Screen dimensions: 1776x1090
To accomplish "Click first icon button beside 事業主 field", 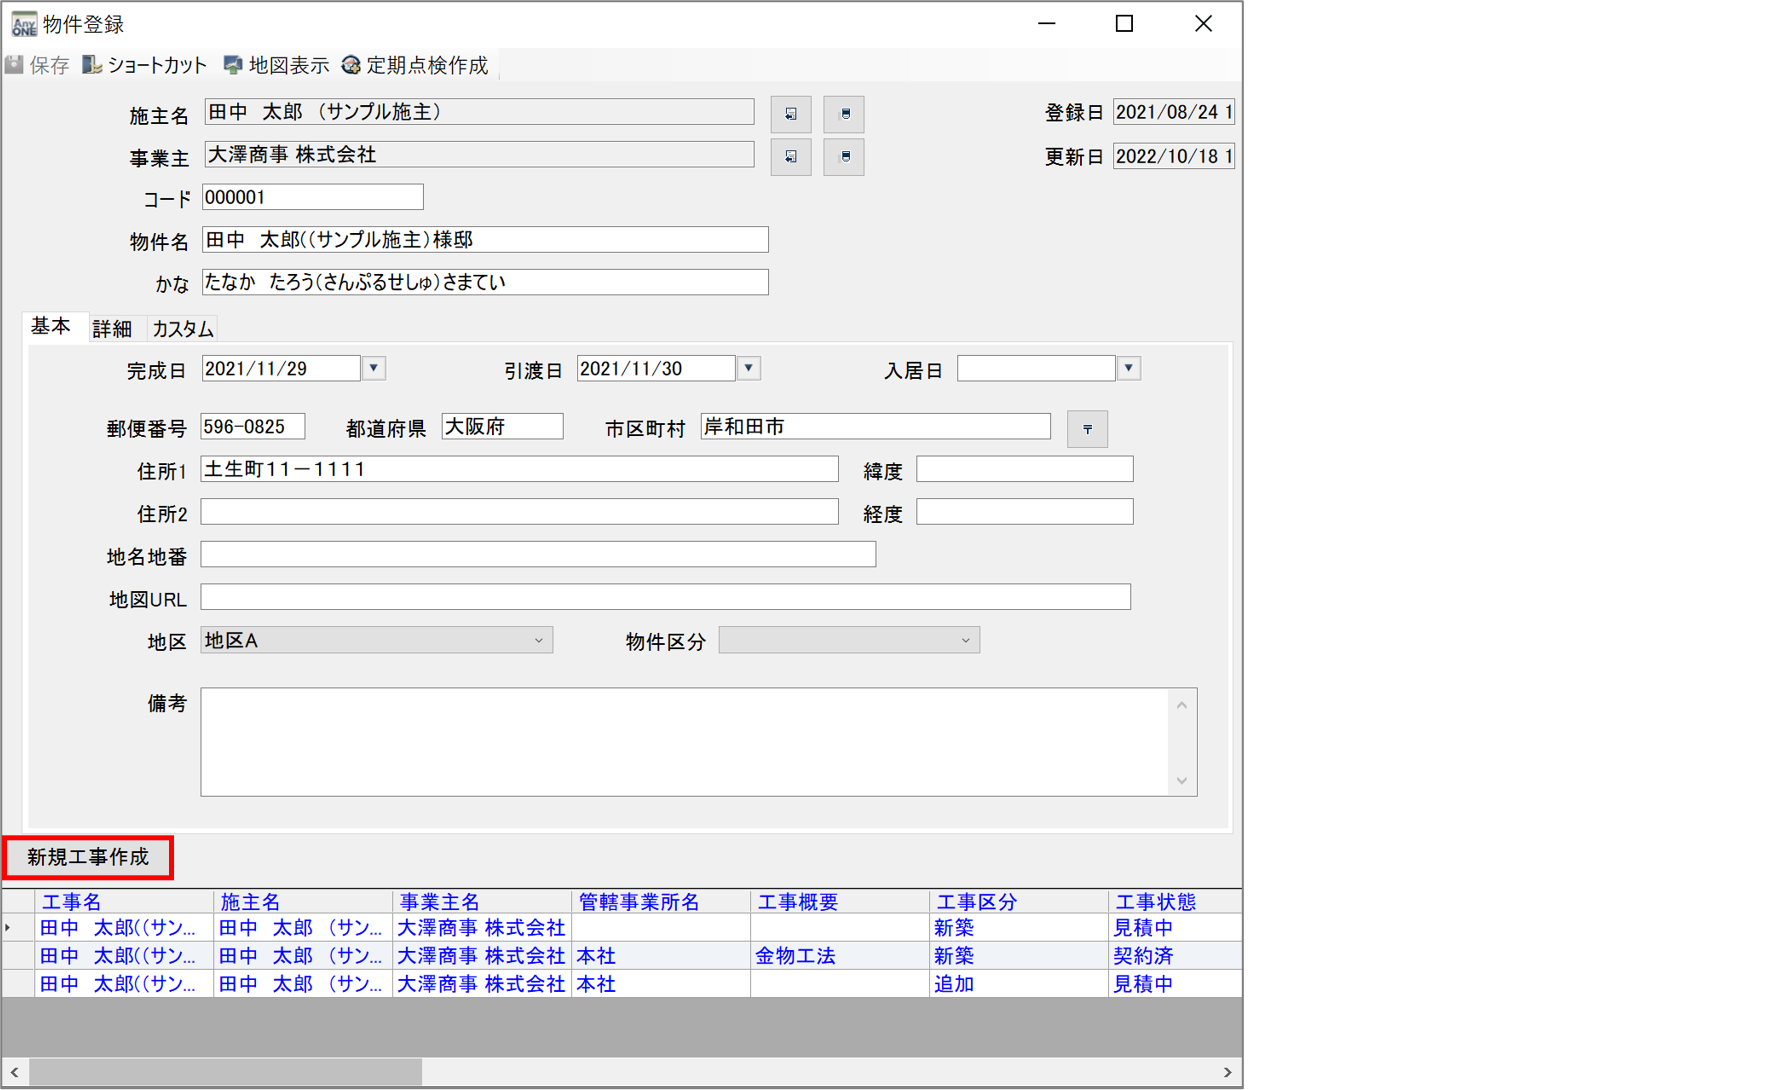I will (x=790, y=157).
